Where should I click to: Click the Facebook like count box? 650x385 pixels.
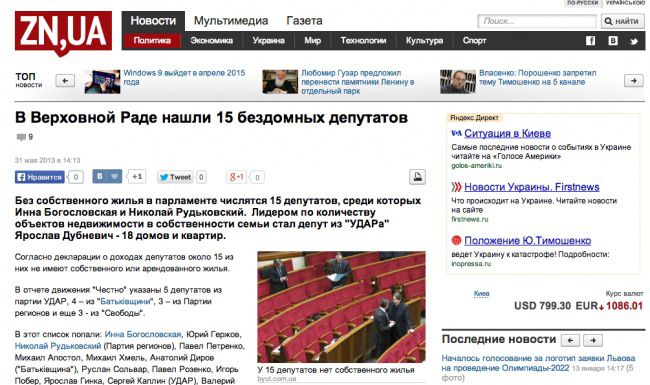point(76,177)
